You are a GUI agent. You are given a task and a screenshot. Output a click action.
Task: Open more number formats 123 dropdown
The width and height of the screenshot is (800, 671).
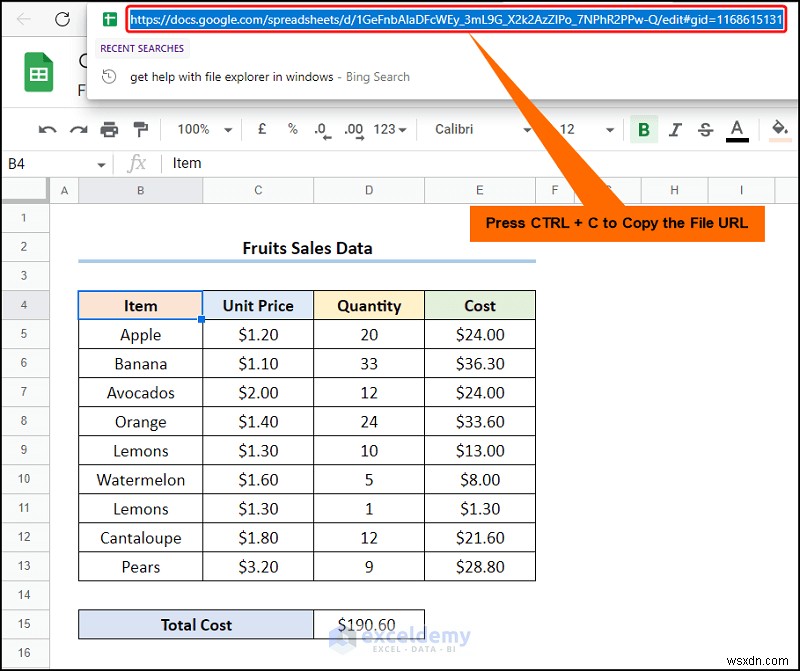click(x=390, y=130)
